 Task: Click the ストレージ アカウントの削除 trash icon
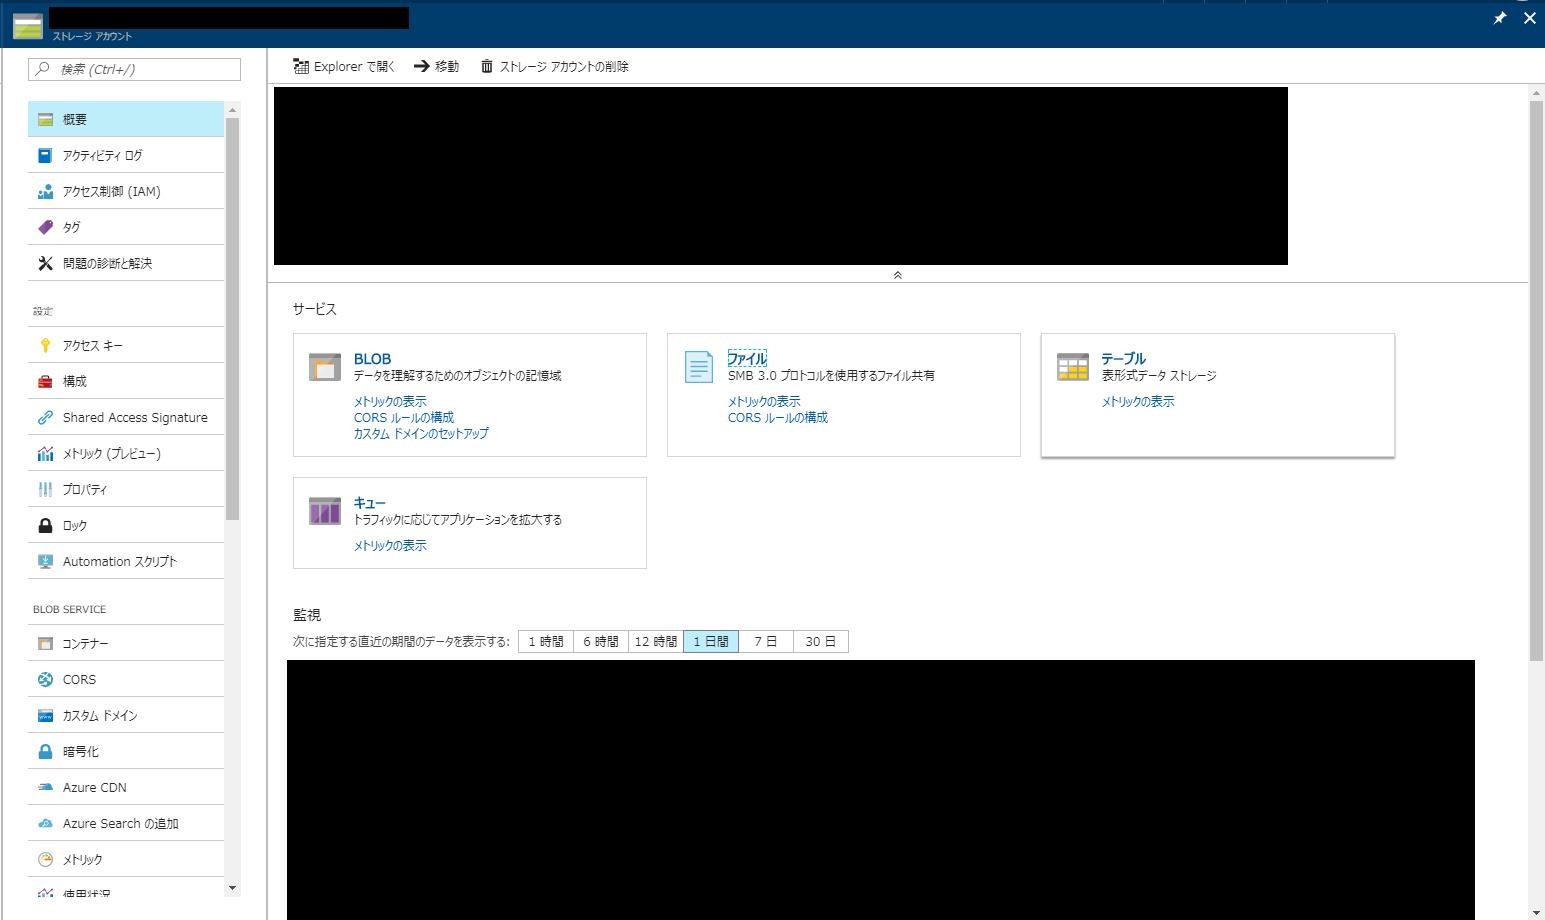[x=554, y=66]
